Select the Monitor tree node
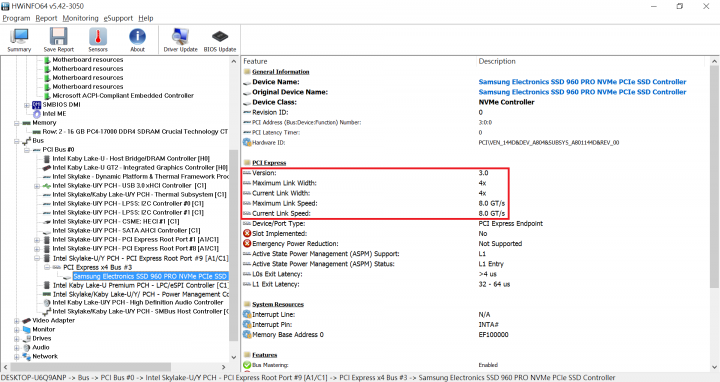 click(44, 329)
